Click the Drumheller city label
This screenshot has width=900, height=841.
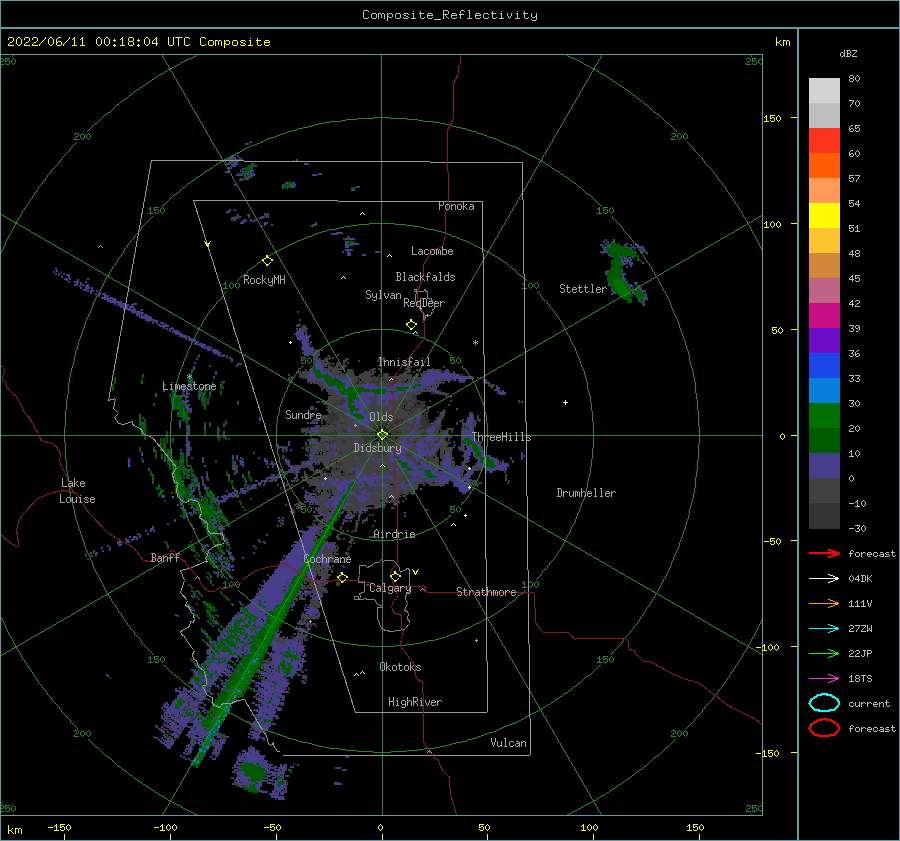pos(586,493)
